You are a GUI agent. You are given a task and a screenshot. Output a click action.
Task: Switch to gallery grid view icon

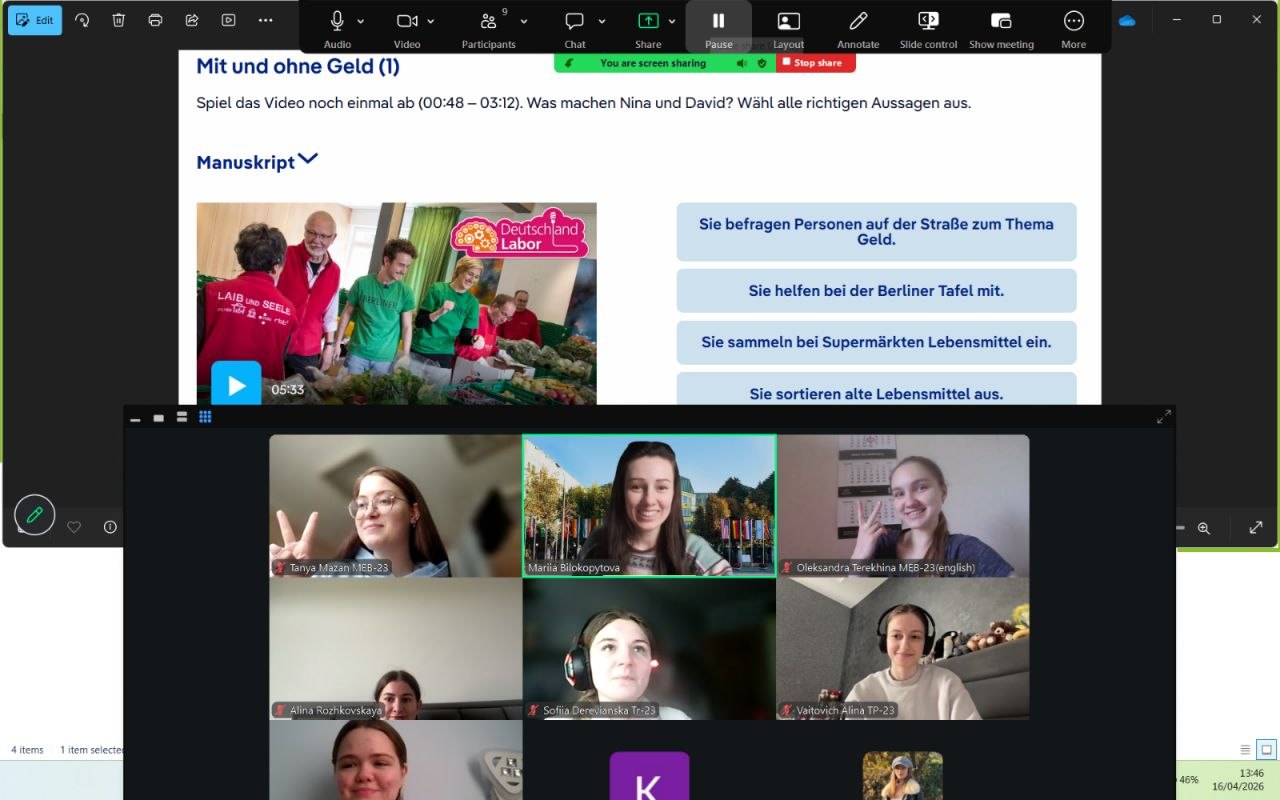click(x=205, y=417)
